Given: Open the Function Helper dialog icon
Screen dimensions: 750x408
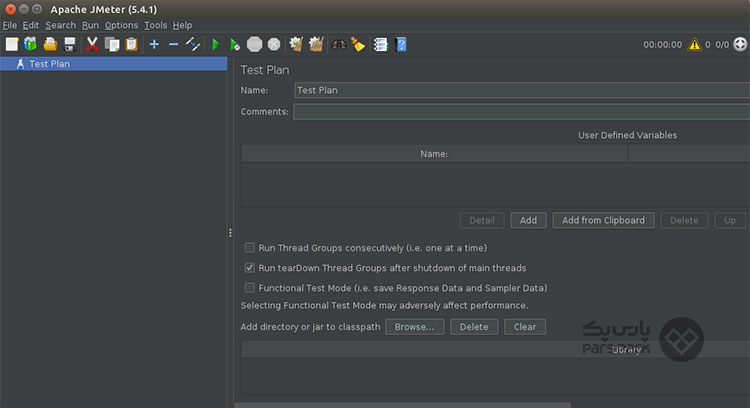Looking at the screenshot, I should tap(381, 44).
